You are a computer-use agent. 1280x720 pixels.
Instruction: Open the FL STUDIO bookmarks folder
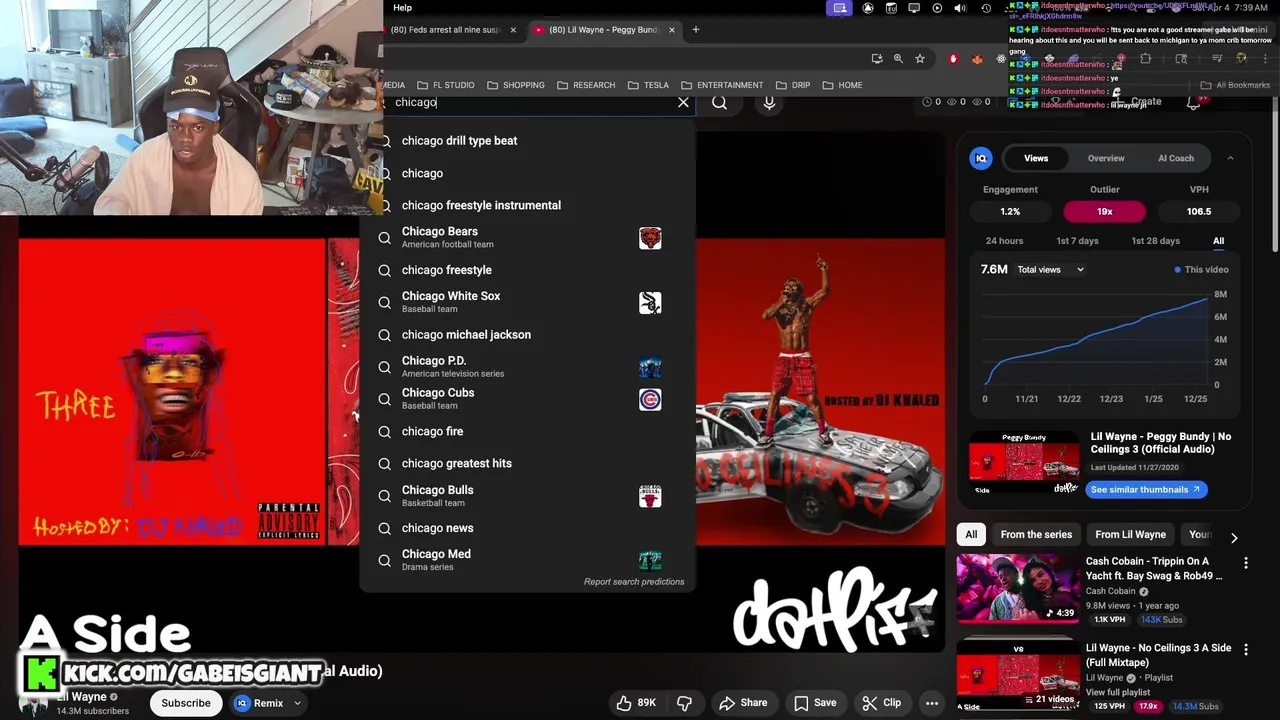click(446, 85)
